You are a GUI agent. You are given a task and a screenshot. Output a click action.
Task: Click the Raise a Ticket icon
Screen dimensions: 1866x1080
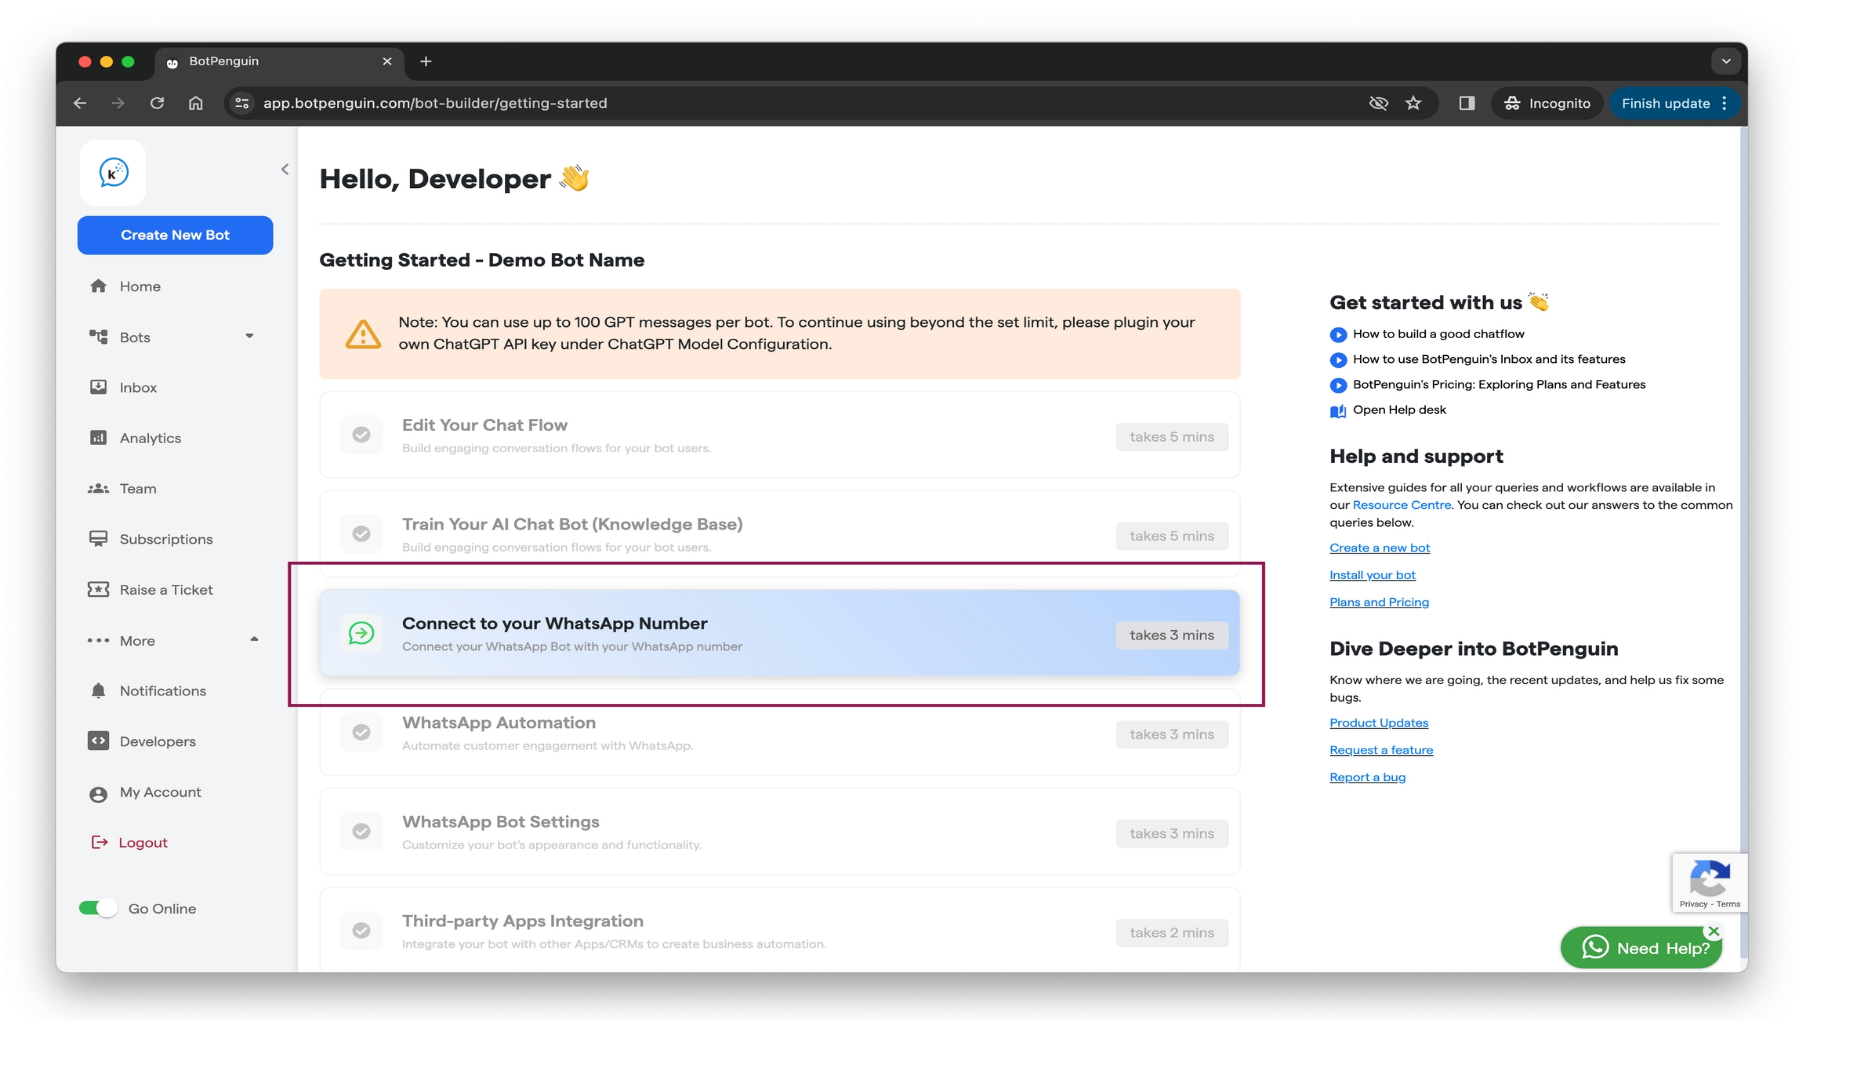coord(98,589)
